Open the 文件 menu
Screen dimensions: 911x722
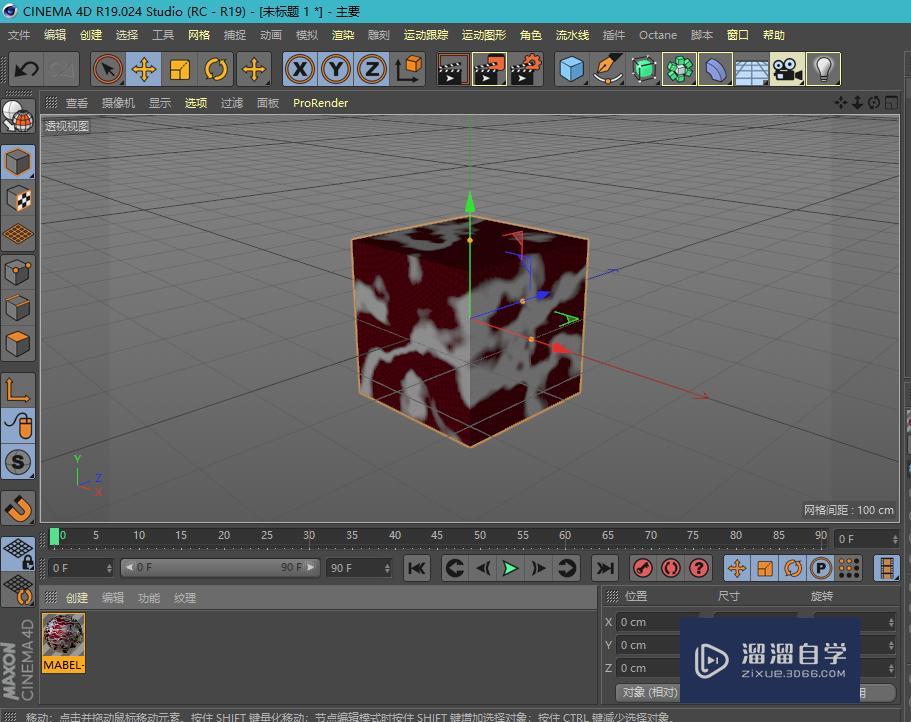pyautogui.click(x=19, y=35)
